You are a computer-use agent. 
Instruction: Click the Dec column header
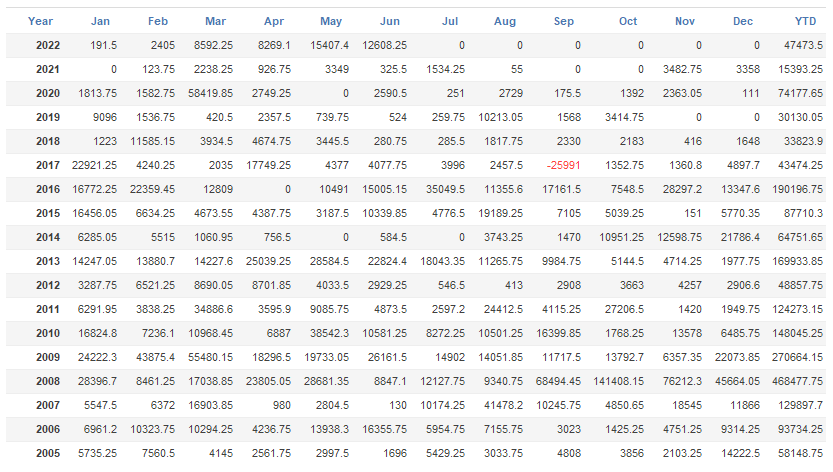(x=742, y=21)
